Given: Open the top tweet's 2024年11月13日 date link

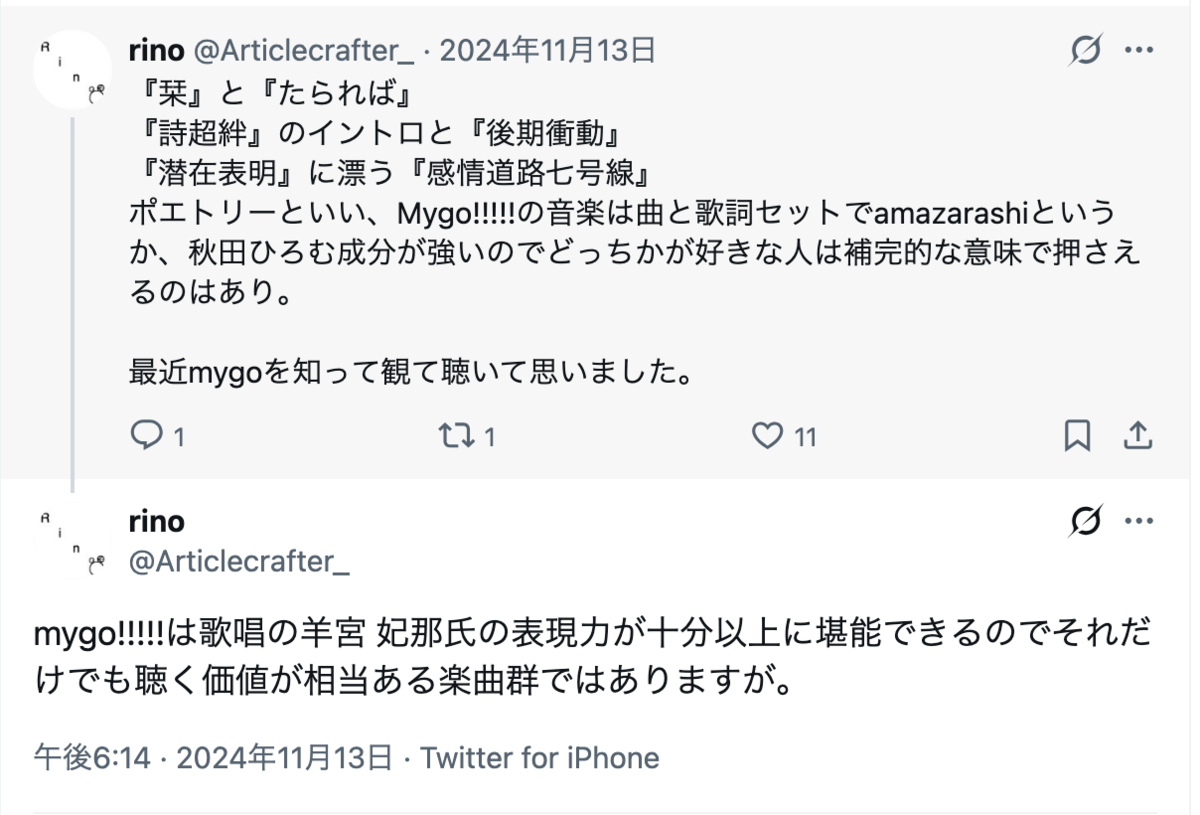Looking at the screenshot, I should pos(547,49).
